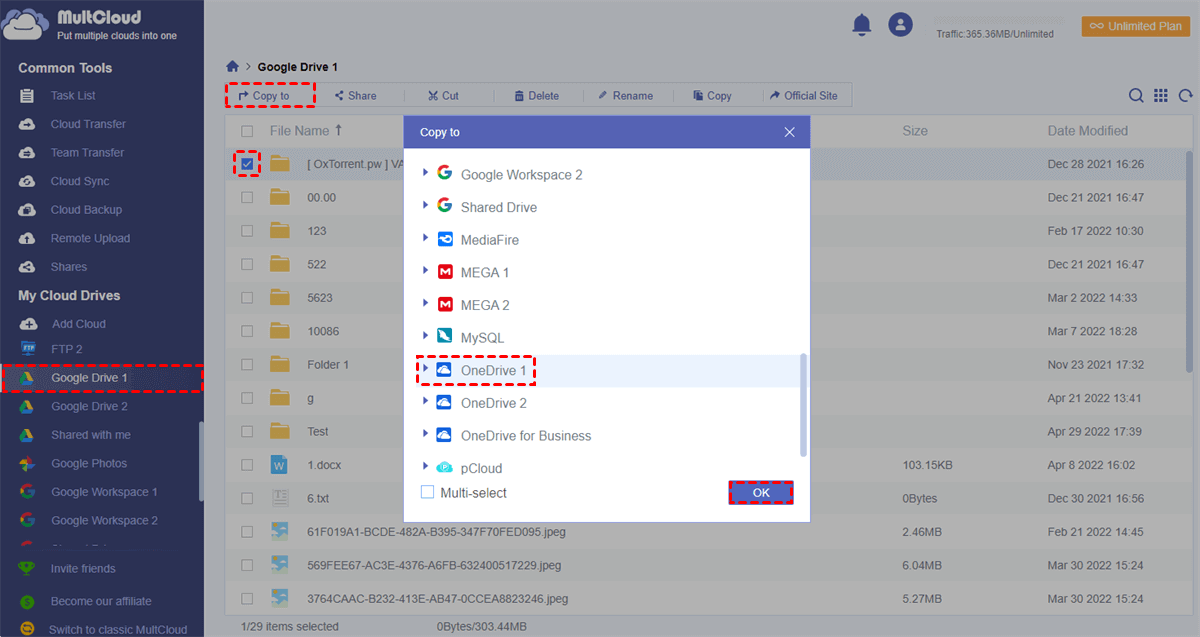
Task: Click Official Site in the toolbar
Action: (803, 96)
